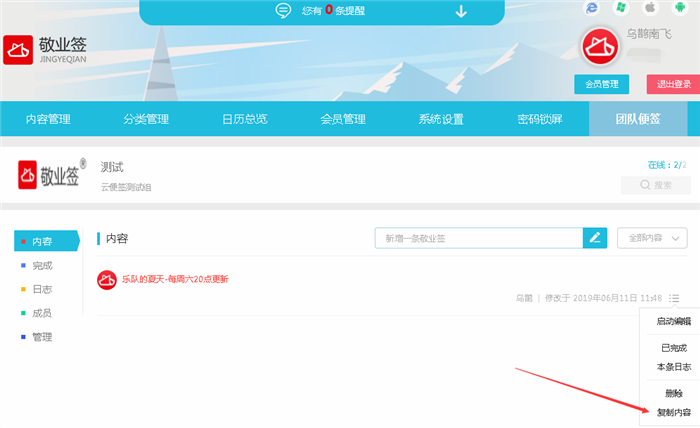Click the reminder chat bubble icon
Viewport: 700px width, 428px height.
283,12
